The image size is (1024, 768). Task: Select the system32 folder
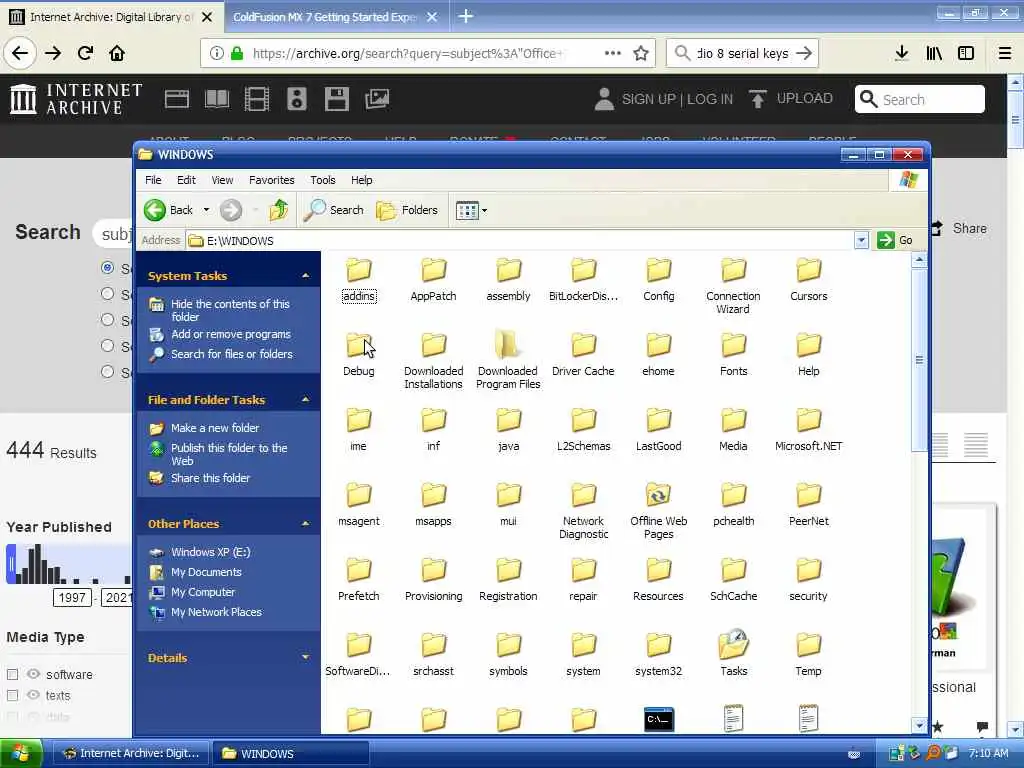[x=658, y=655]
